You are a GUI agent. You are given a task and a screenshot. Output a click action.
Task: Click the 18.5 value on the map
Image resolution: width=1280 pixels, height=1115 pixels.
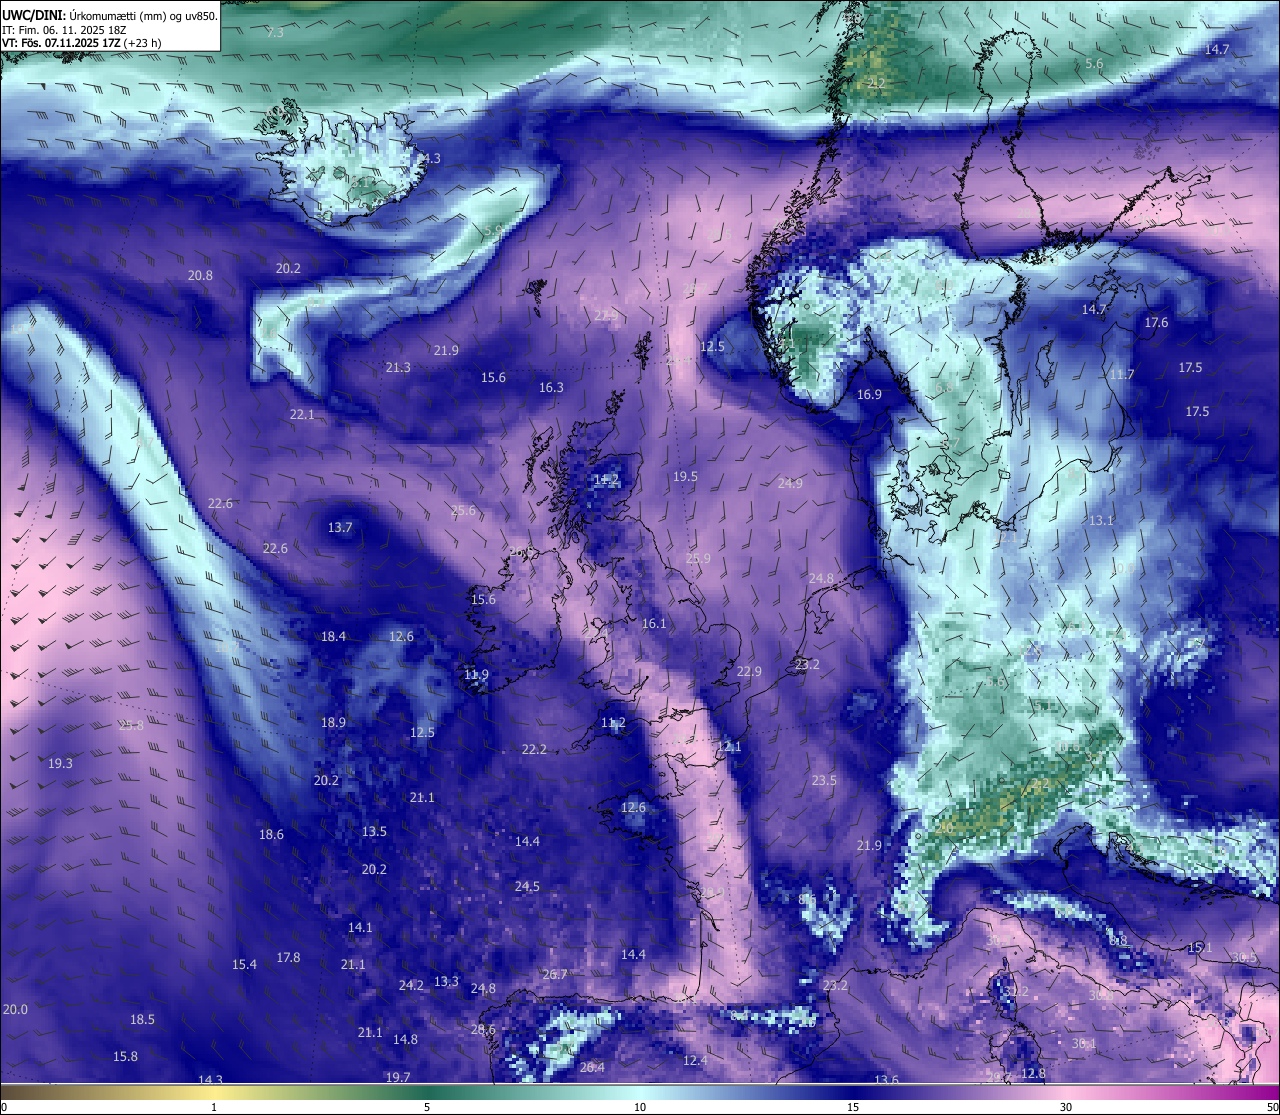[x=142, y=1020]
